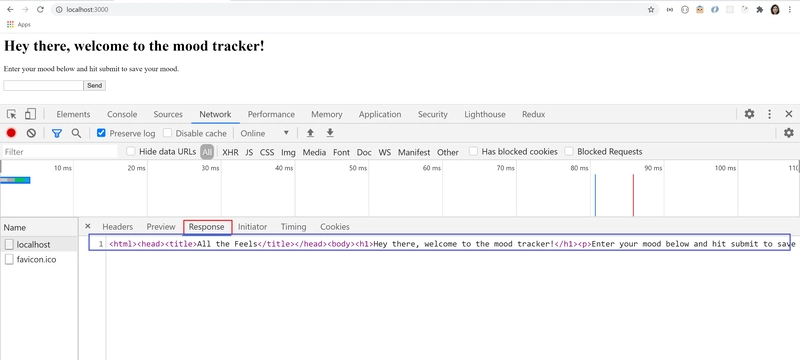
Task: Select the favicon.ico request row
Action: [x=39, y=260]
